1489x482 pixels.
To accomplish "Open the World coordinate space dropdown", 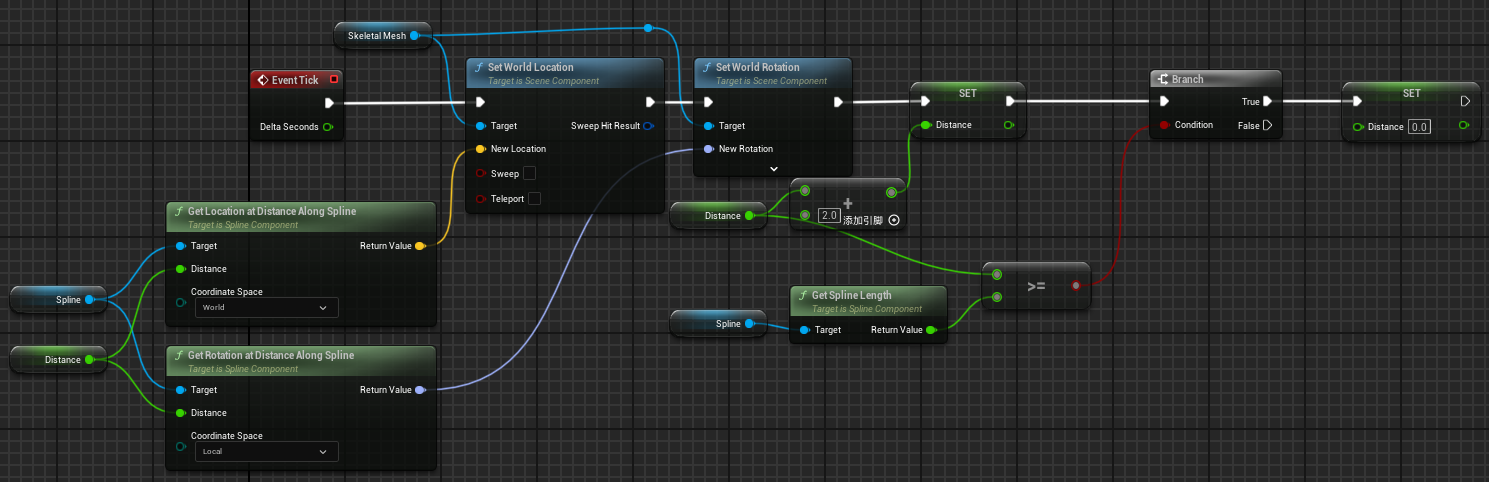I will (x=266, y=308).
